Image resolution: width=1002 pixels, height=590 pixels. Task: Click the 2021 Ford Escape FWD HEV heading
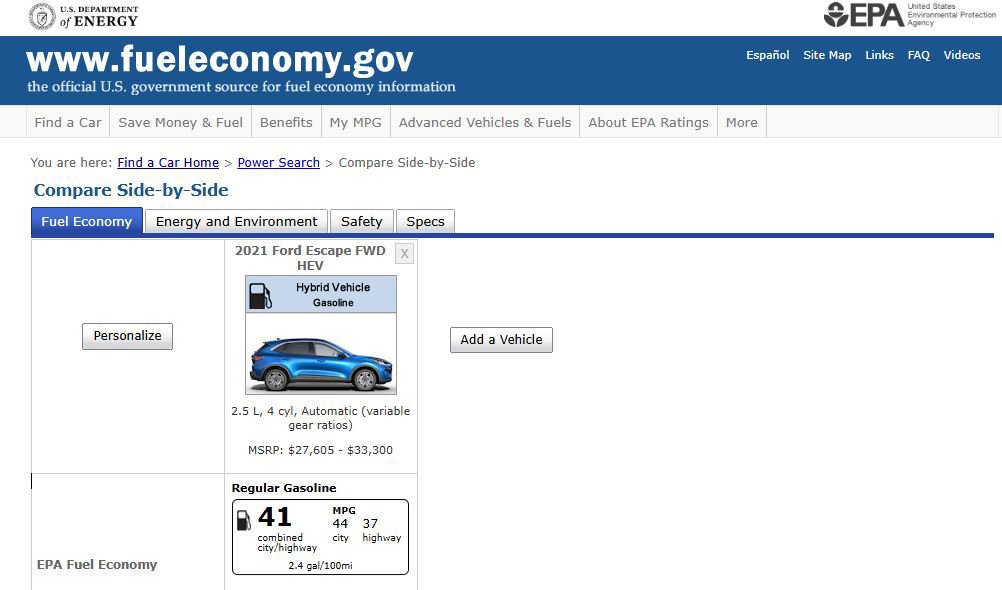[x=310, y=258]
